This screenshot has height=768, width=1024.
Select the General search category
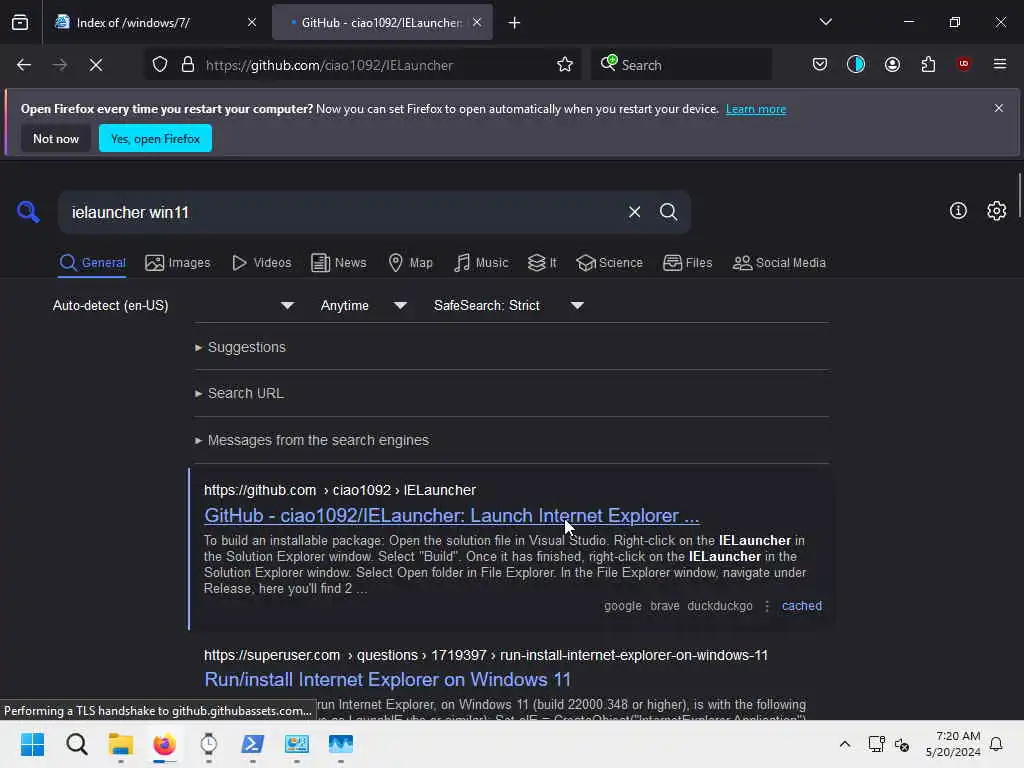(x=92, y=263)
